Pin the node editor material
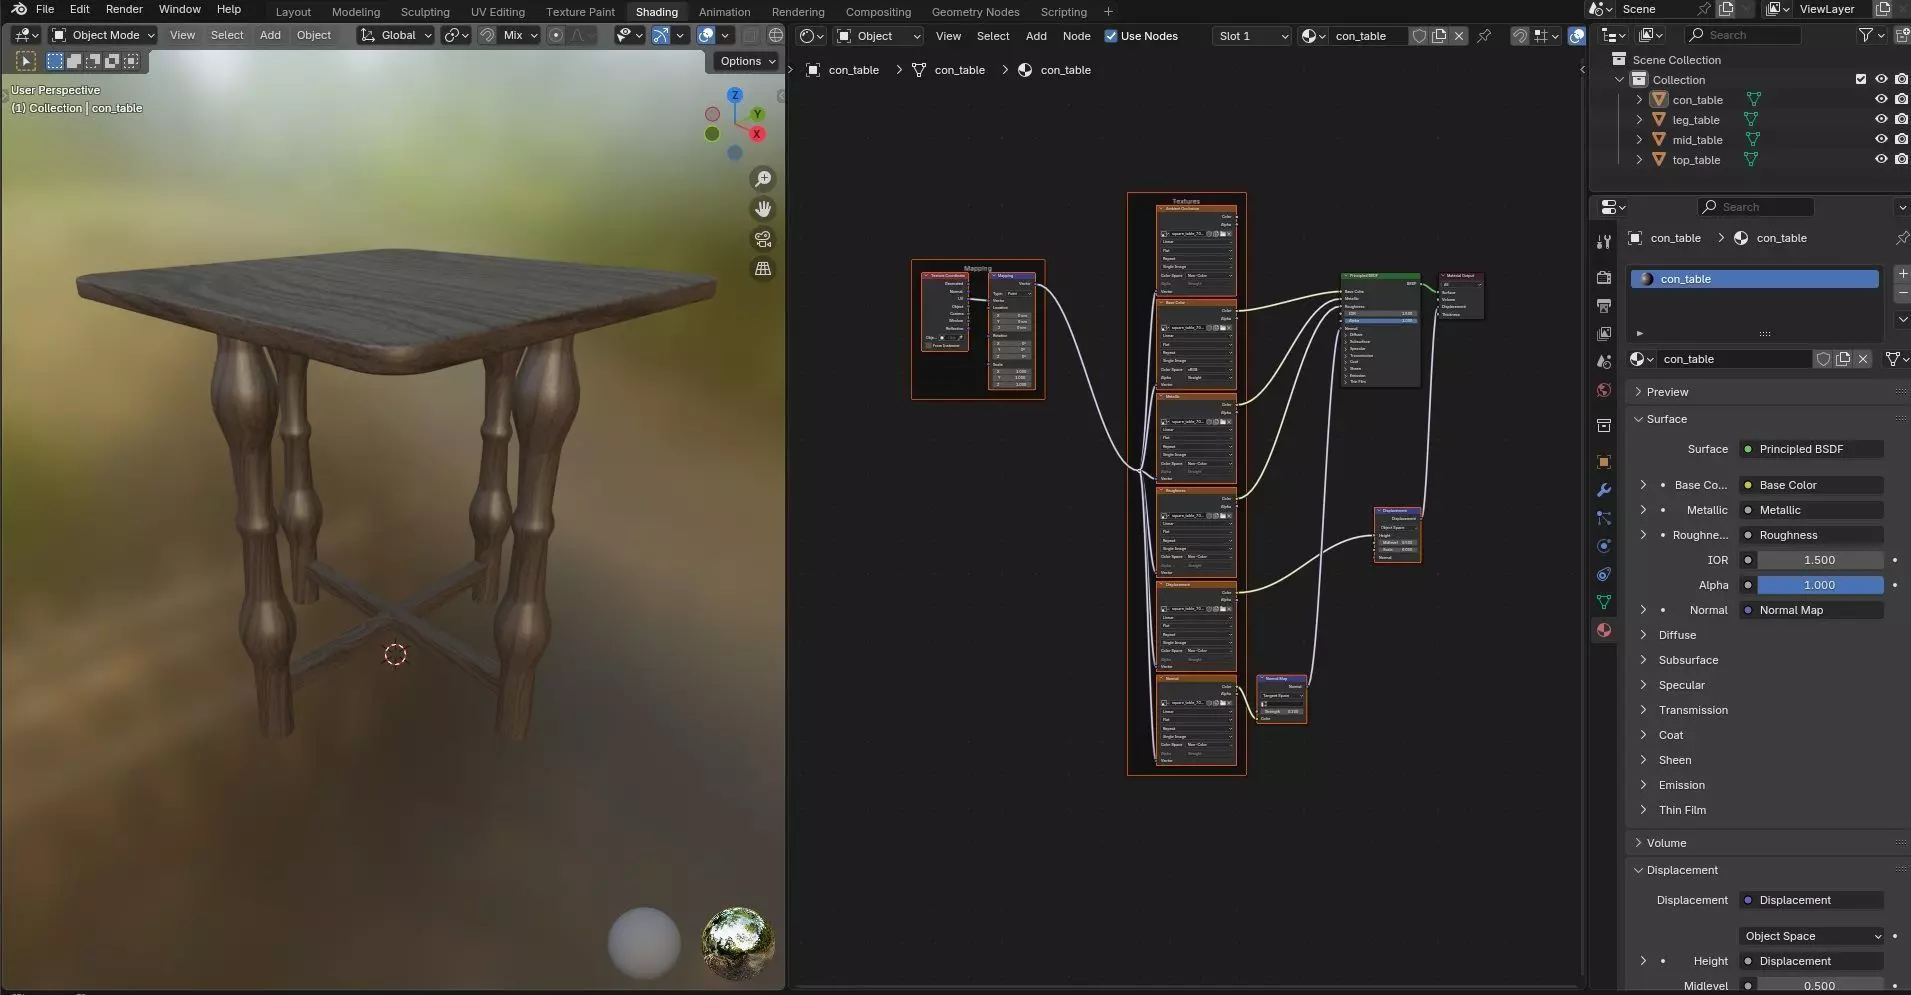Viewport: 1911px width, 995px height. tap(1485, 36)
